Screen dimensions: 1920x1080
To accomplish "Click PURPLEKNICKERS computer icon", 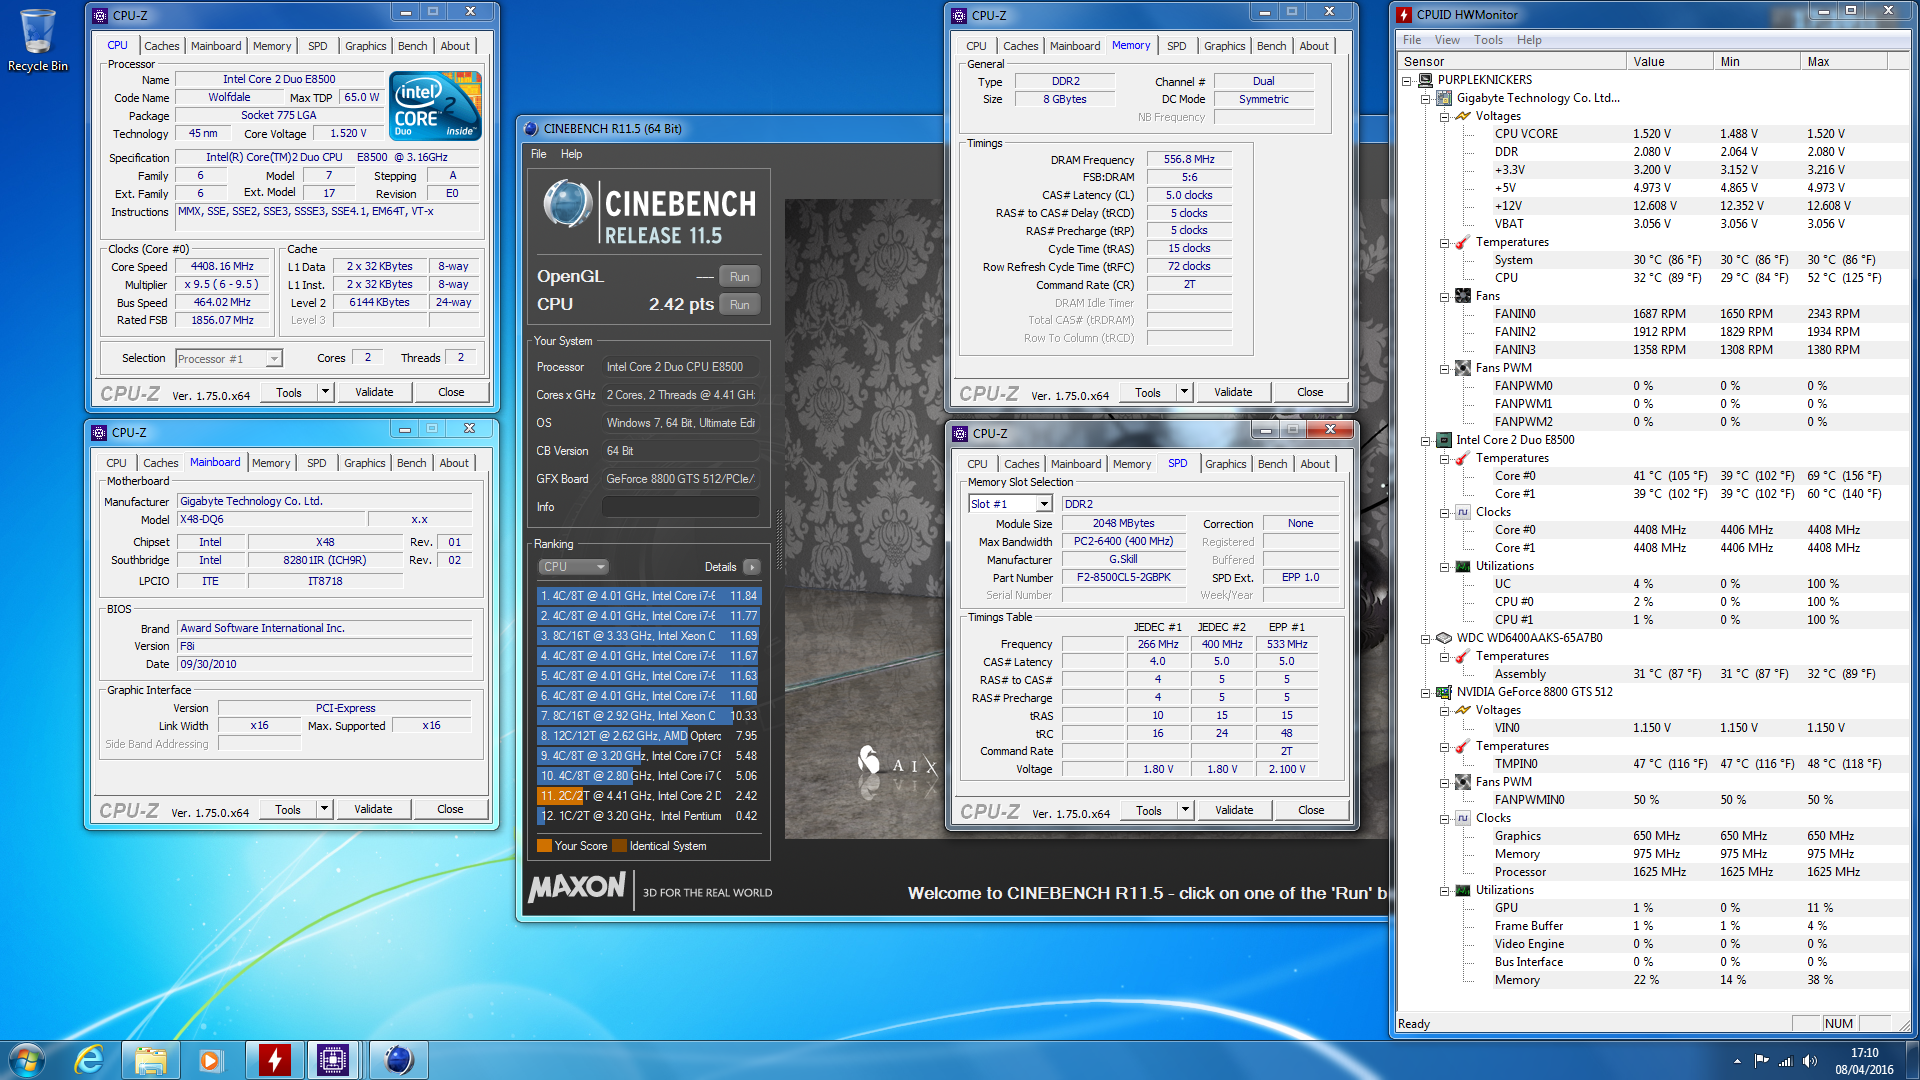I will (1426, 80).
